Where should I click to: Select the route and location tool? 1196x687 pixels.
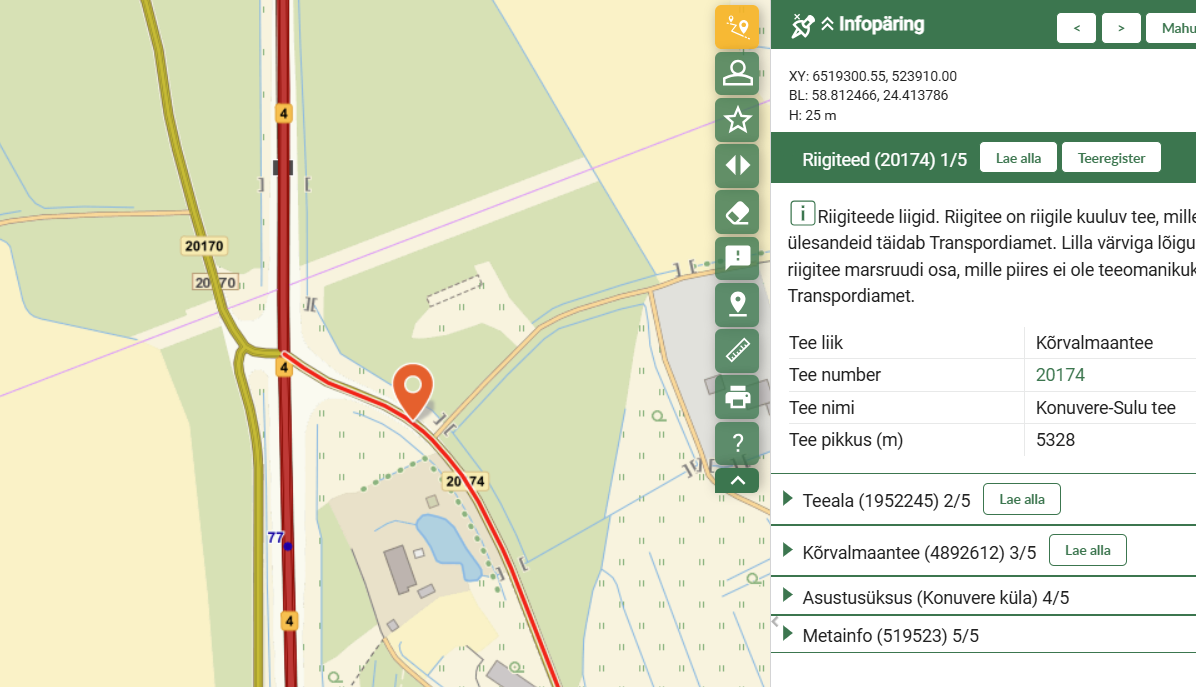[737, 27]
